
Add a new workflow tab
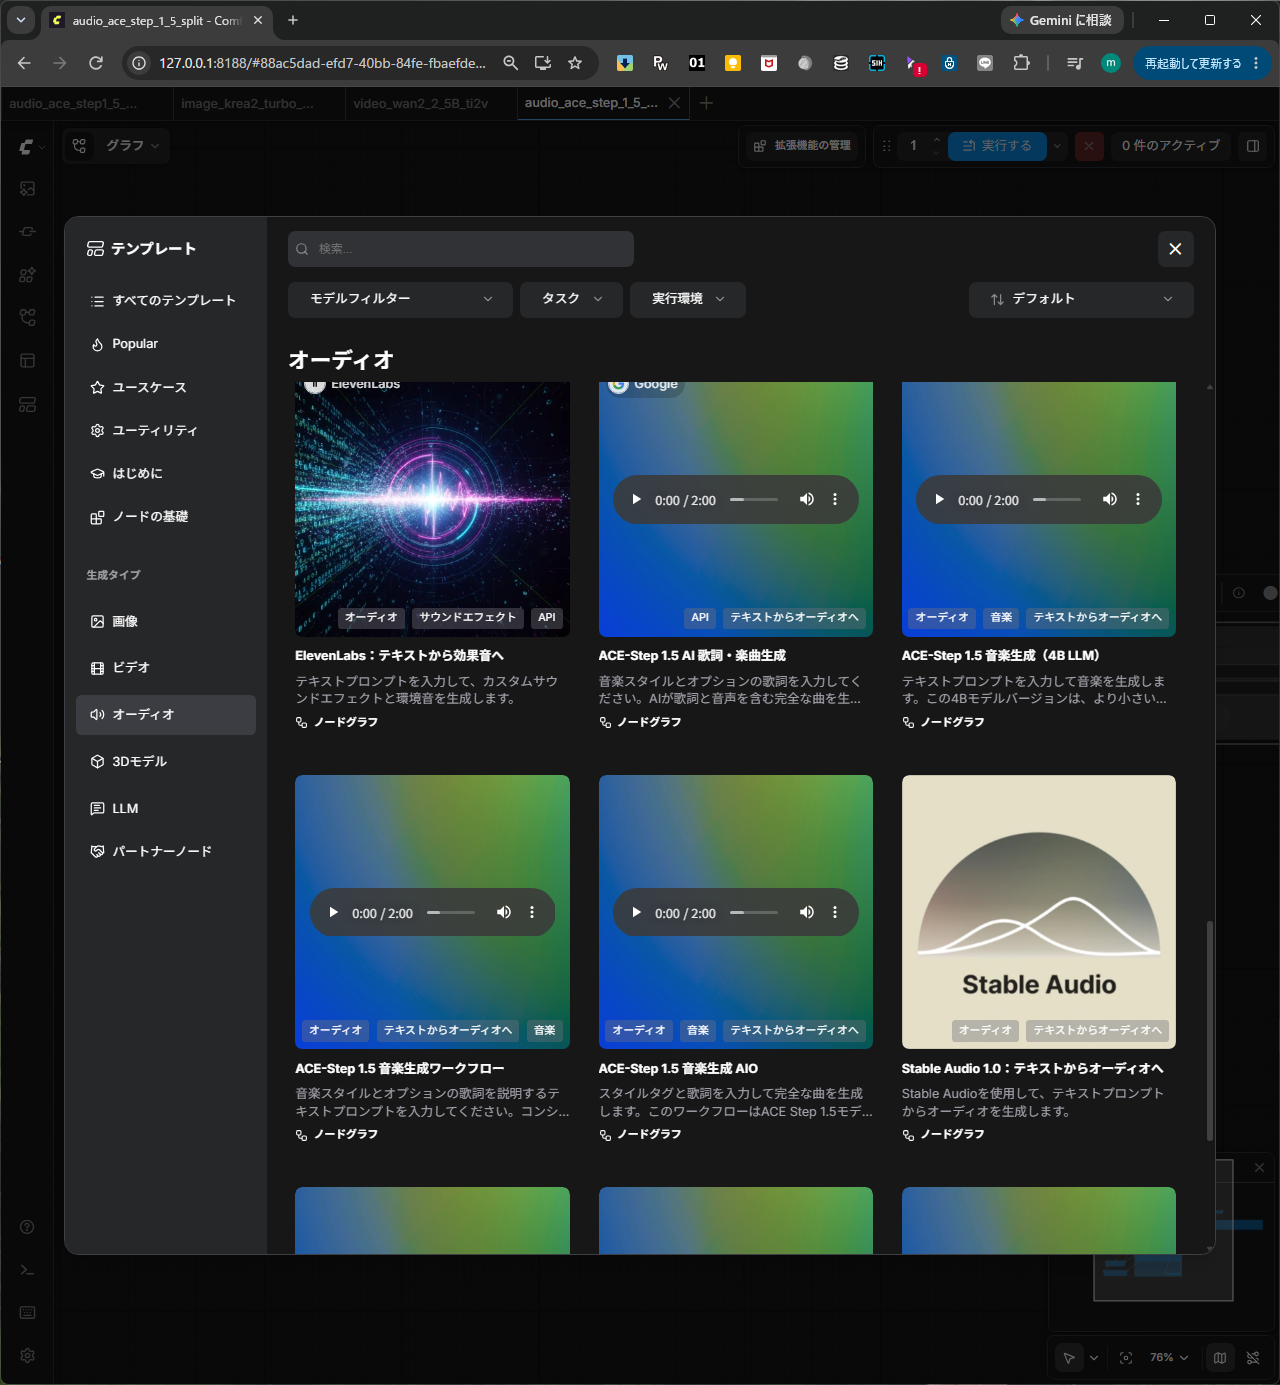click(x=706, y=103)
